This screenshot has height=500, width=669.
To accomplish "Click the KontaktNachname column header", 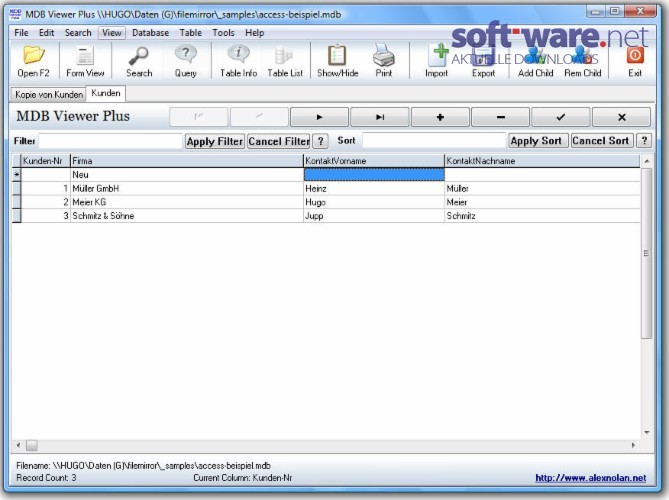I will pyautogui.click(x=542, y=161).
